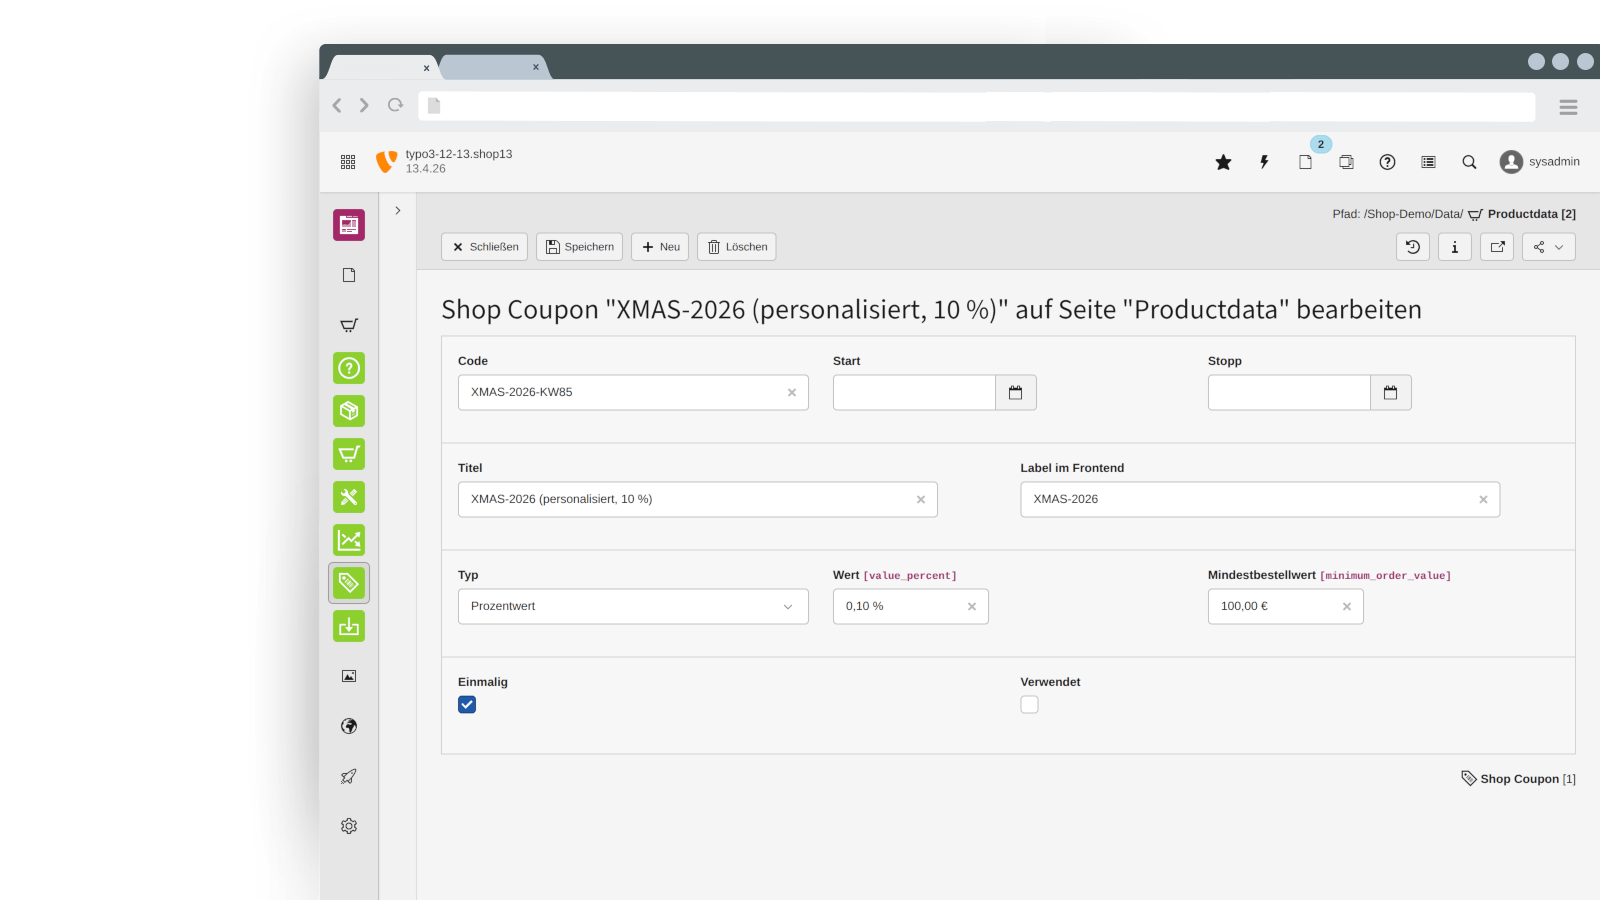
Task: Open the sysadmin user menu
Action: coord(1539,162)
